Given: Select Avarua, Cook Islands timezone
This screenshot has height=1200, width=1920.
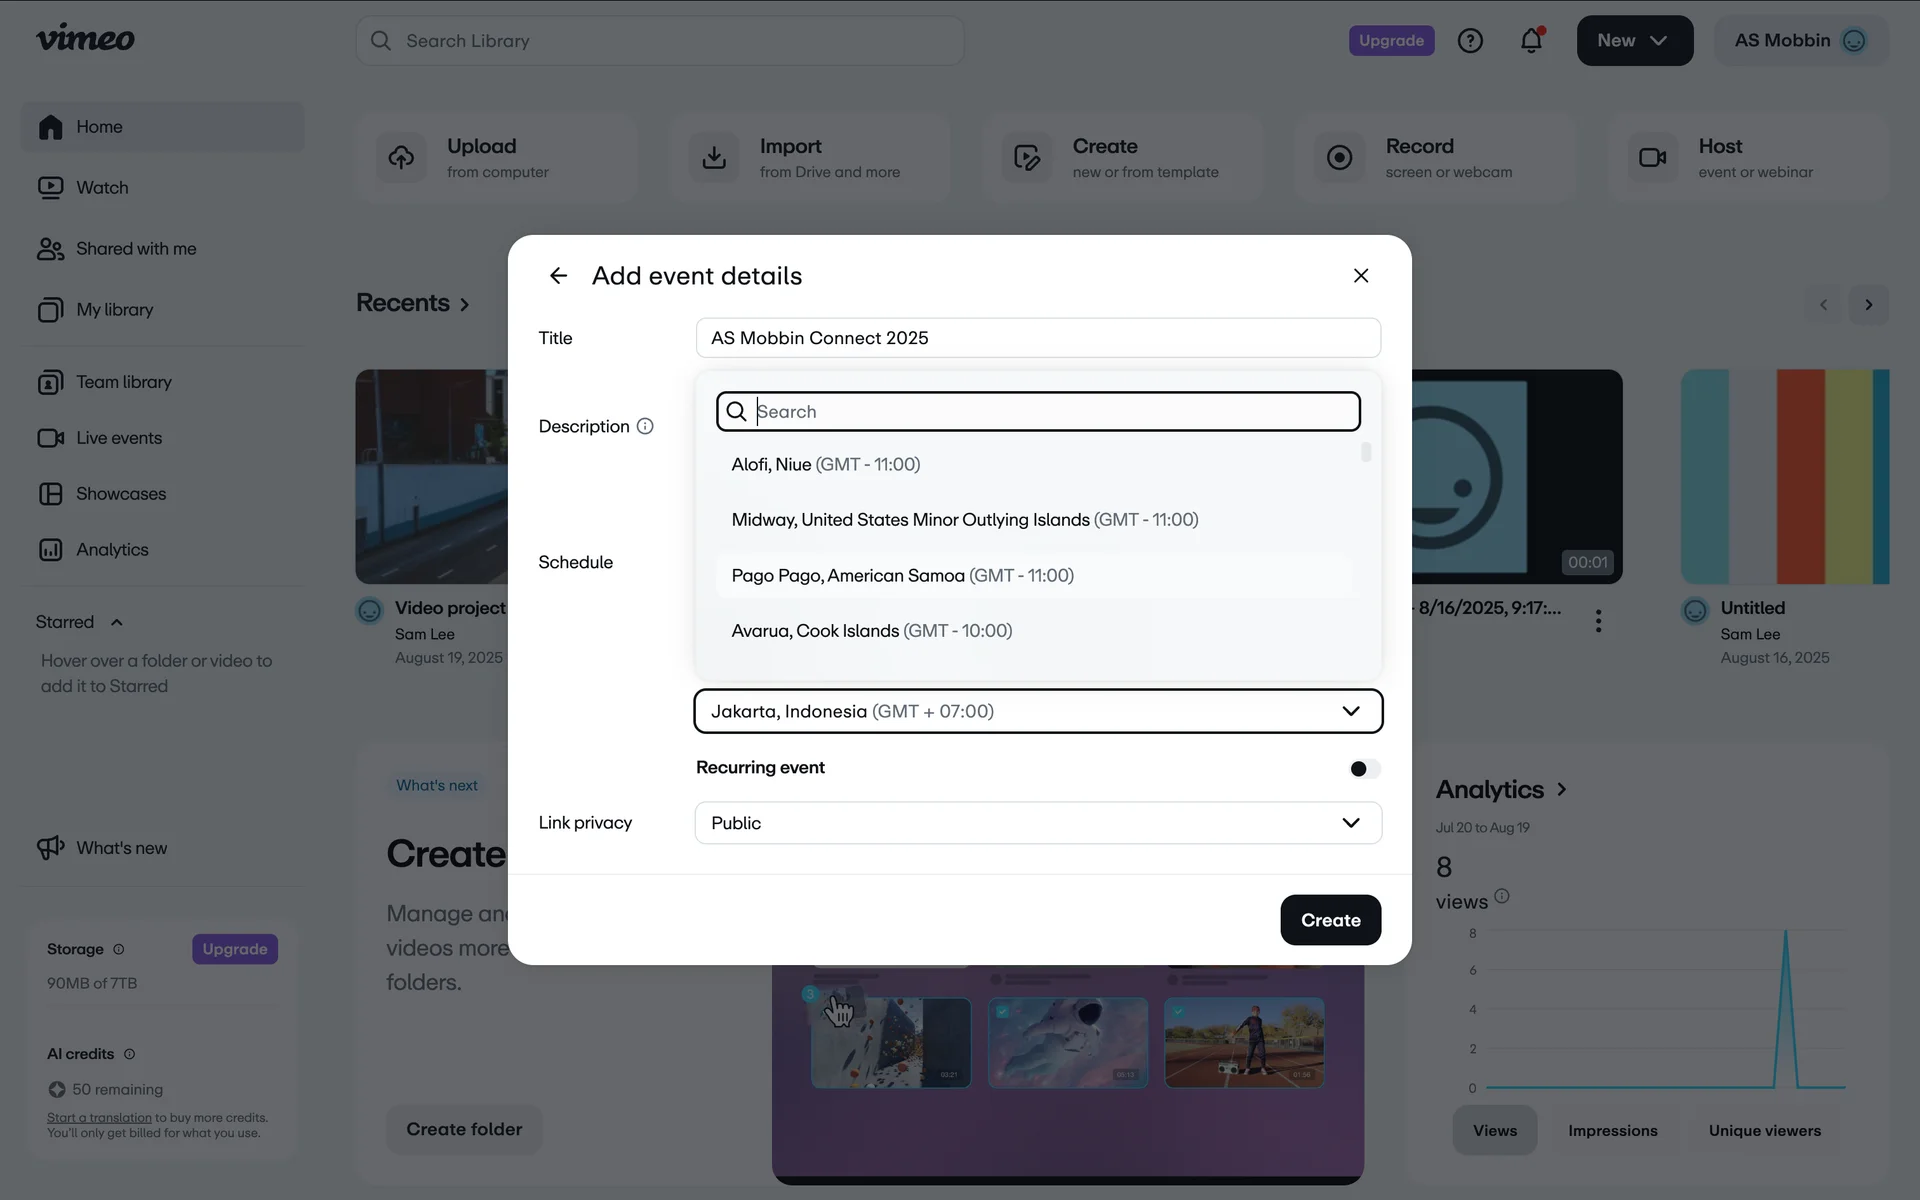Looking at the screenshot, I should (871, 631).
